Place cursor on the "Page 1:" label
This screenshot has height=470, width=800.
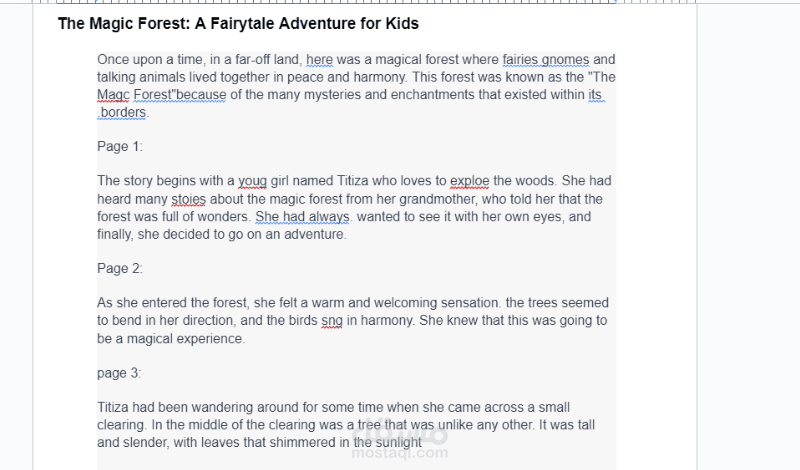coord(119,146)
